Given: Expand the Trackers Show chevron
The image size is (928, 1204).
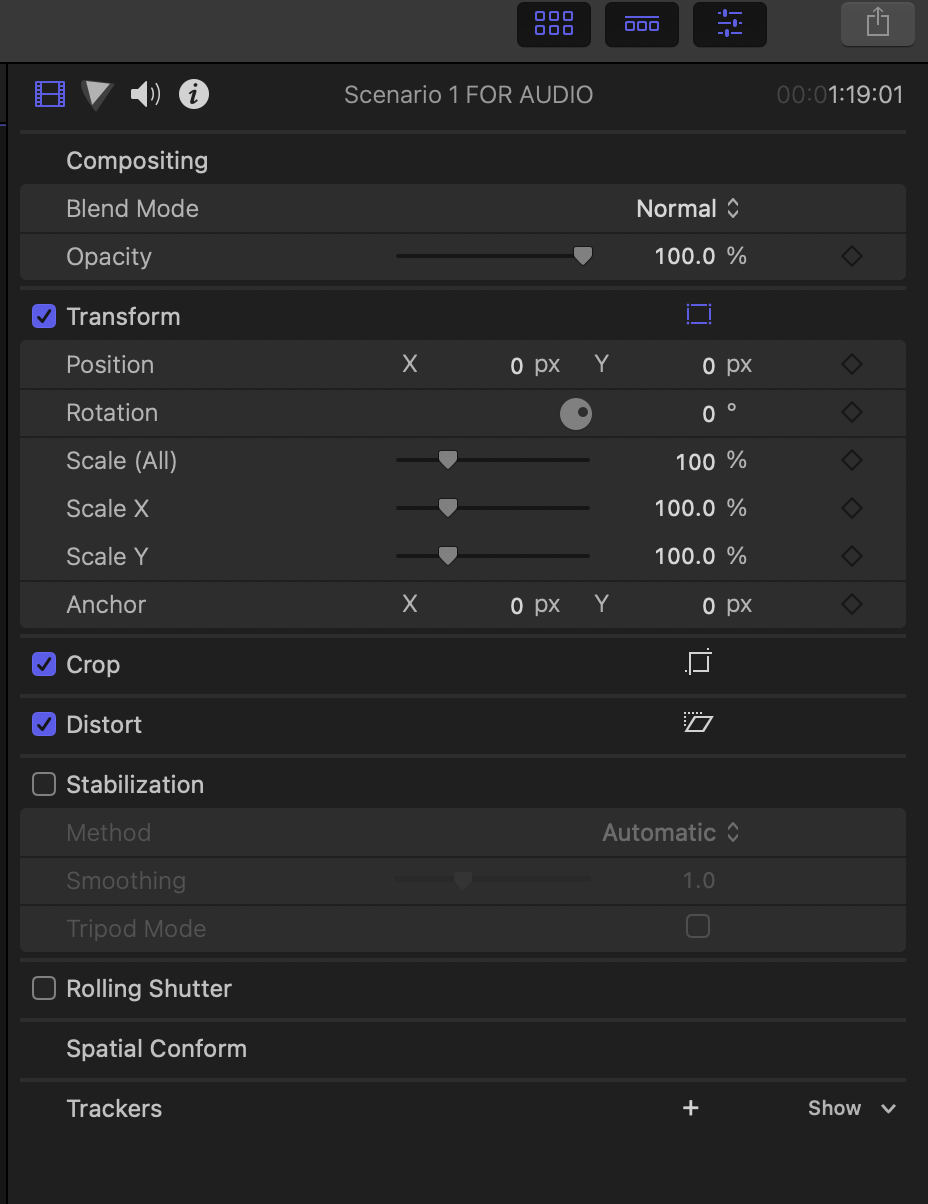Looking at the screenshot, I should coord(888,1109).
